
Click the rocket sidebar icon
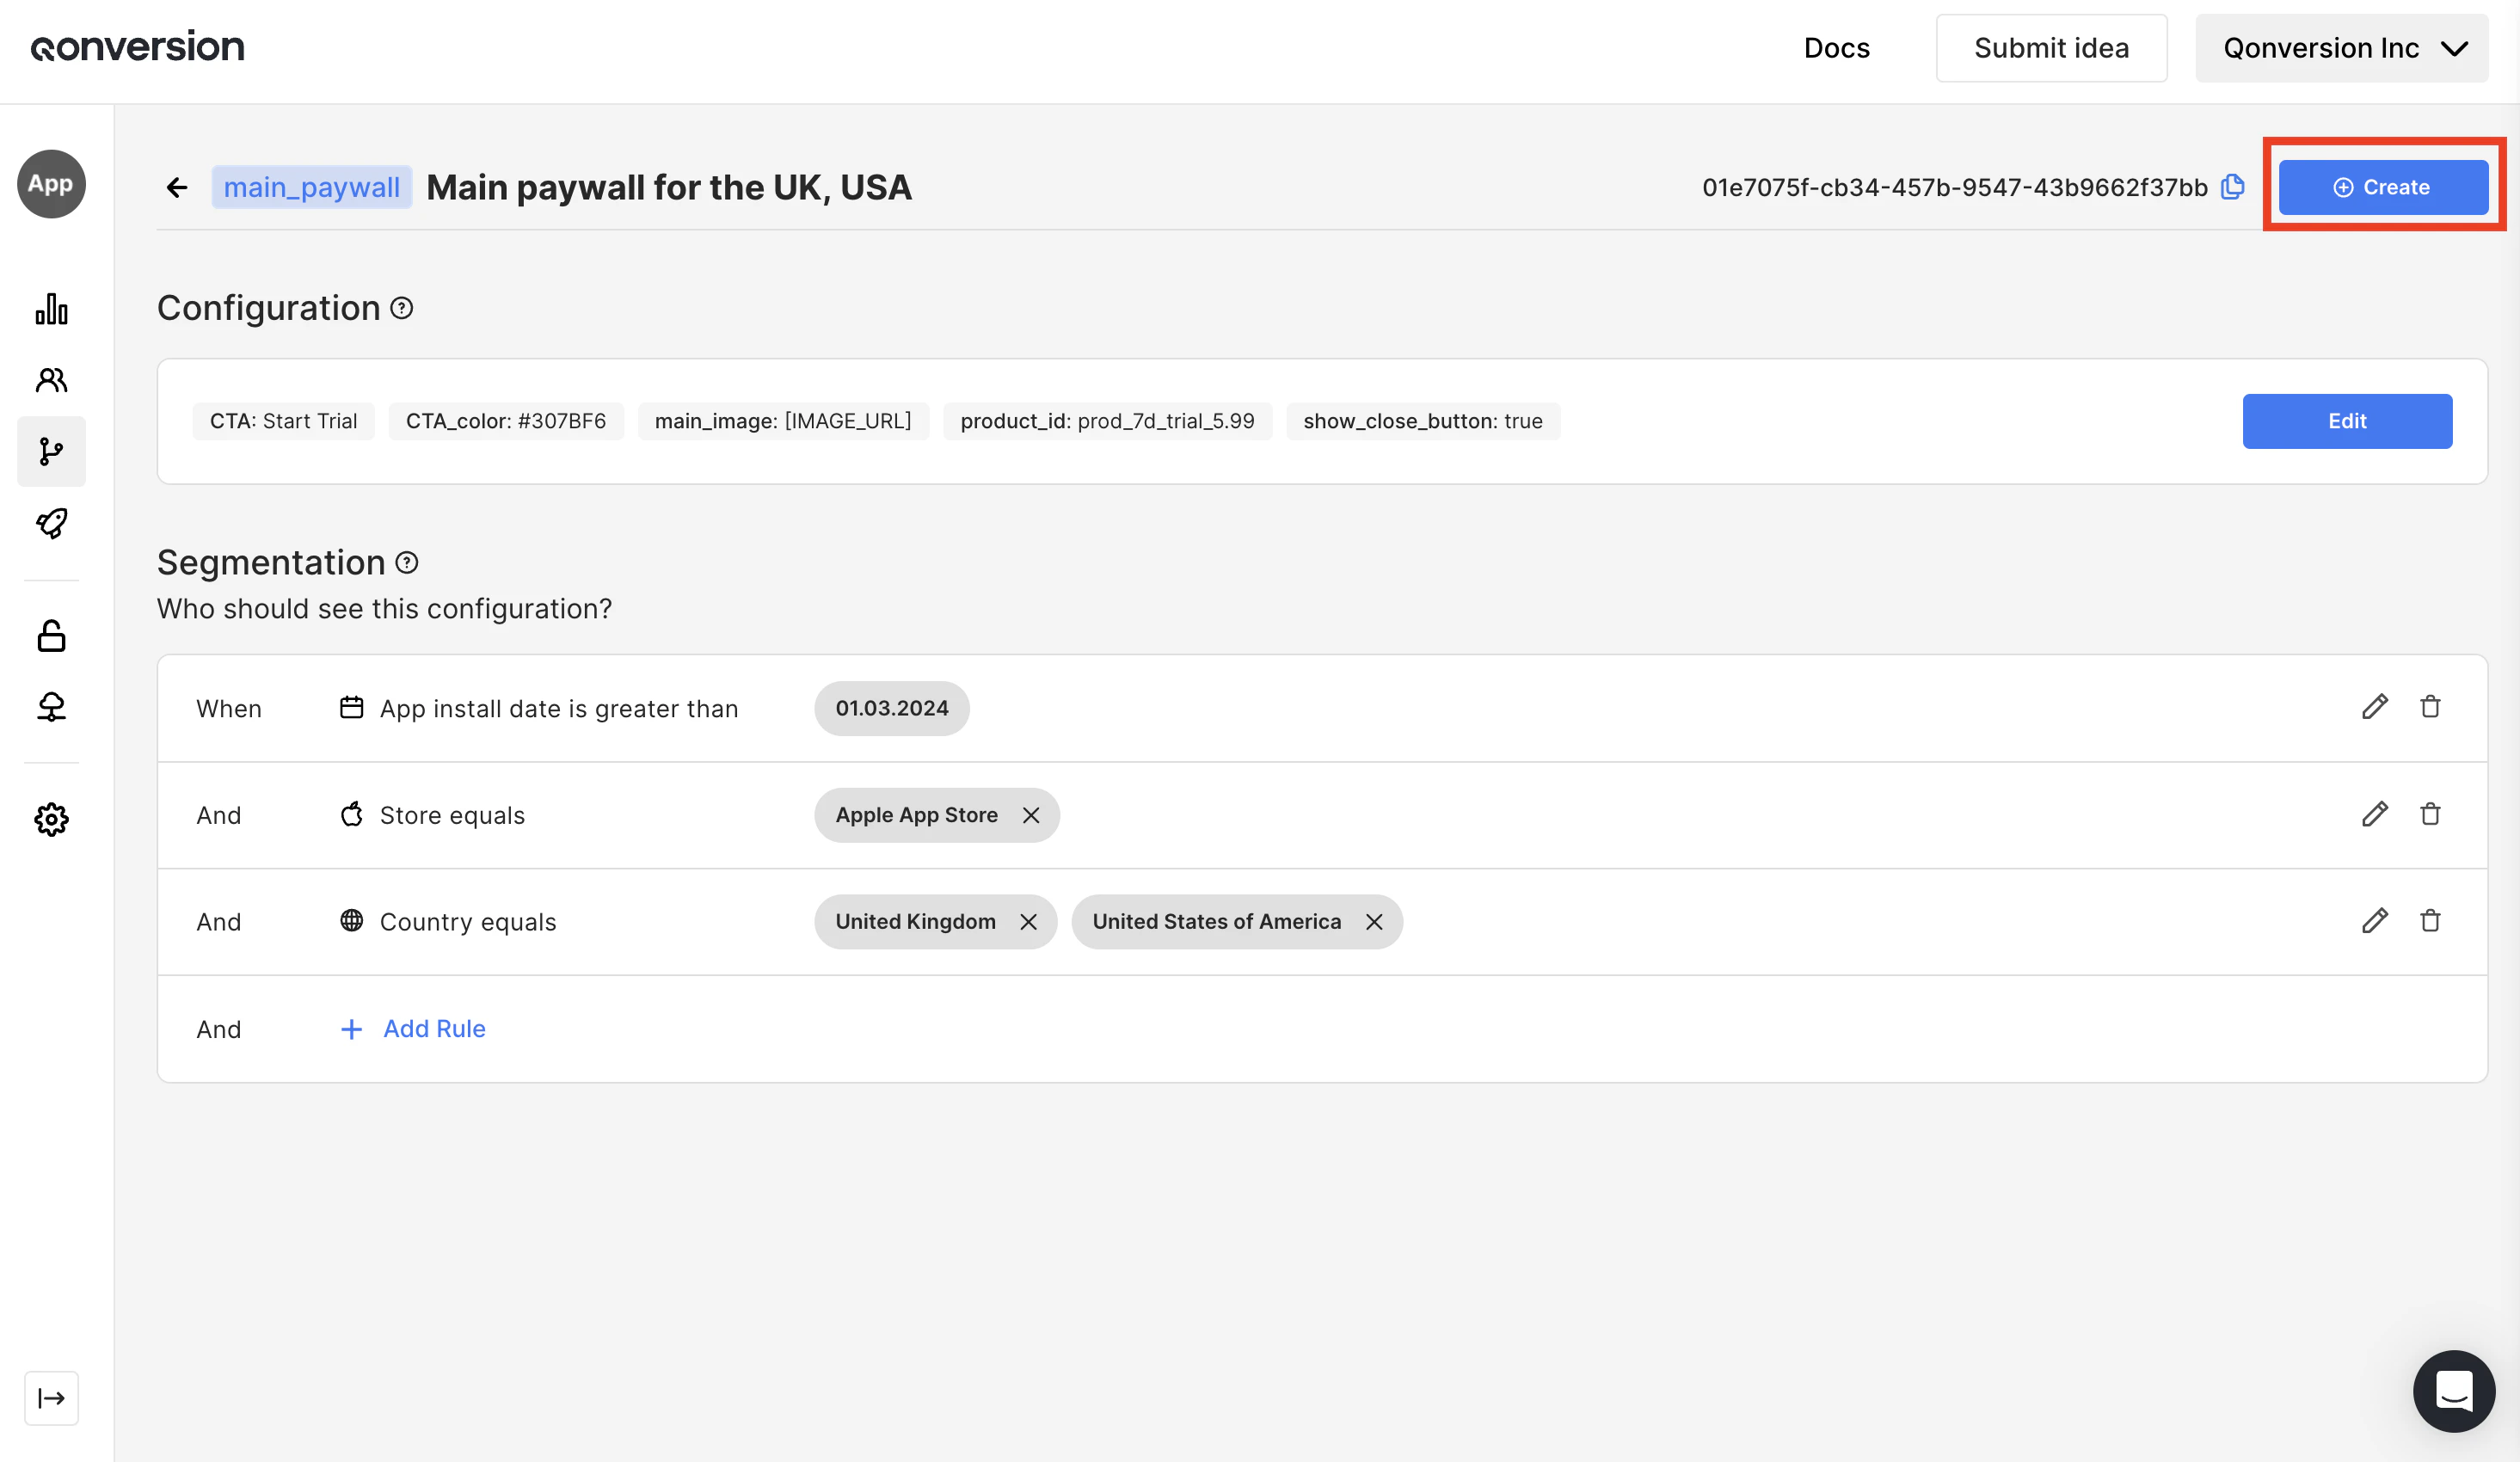(51, 523)
